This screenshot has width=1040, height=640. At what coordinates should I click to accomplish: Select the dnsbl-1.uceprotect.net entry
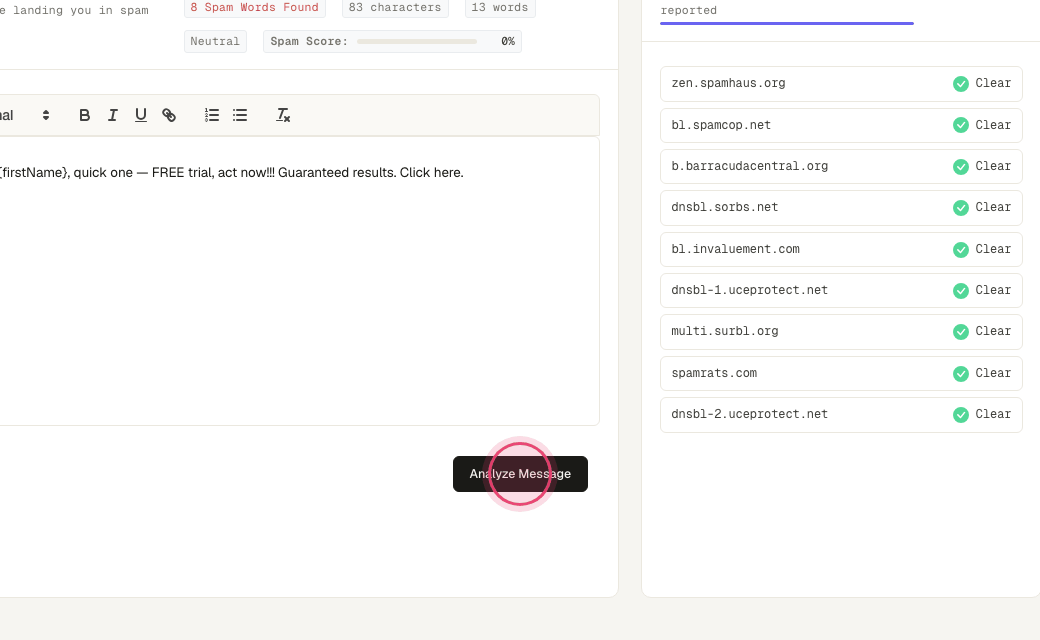point(841,290)
